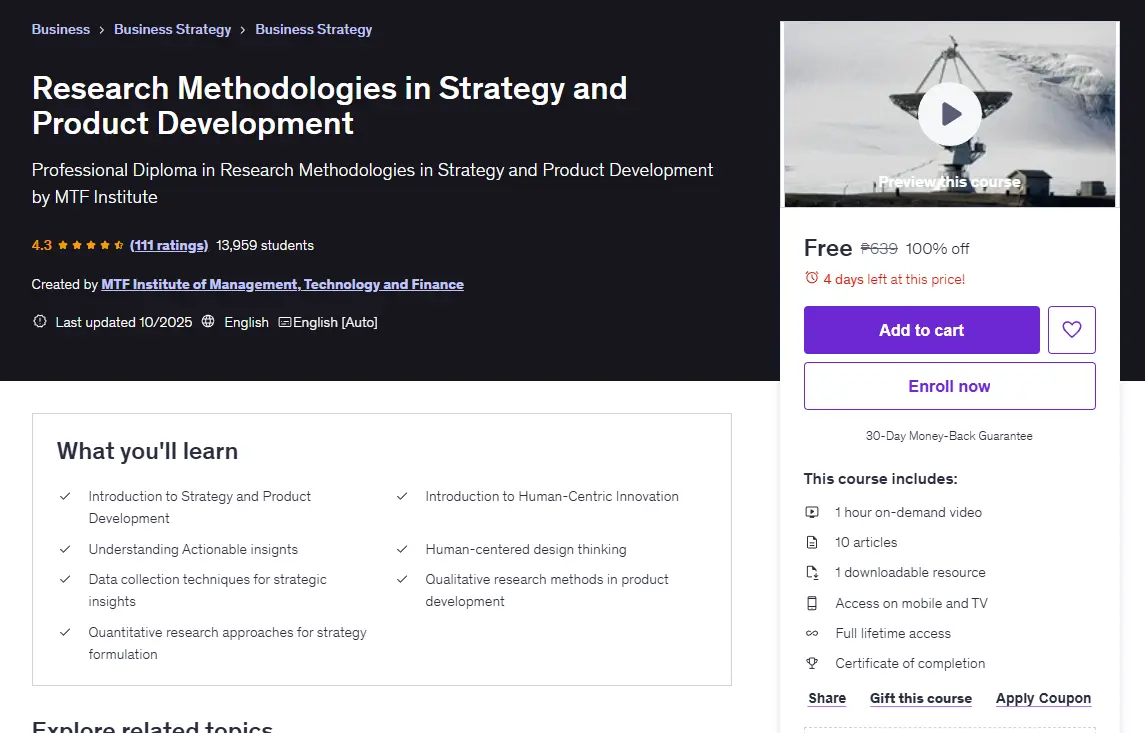Click 1 downloadable resource text
This screenshot has height=733, width=1145.
coord(911,572)
